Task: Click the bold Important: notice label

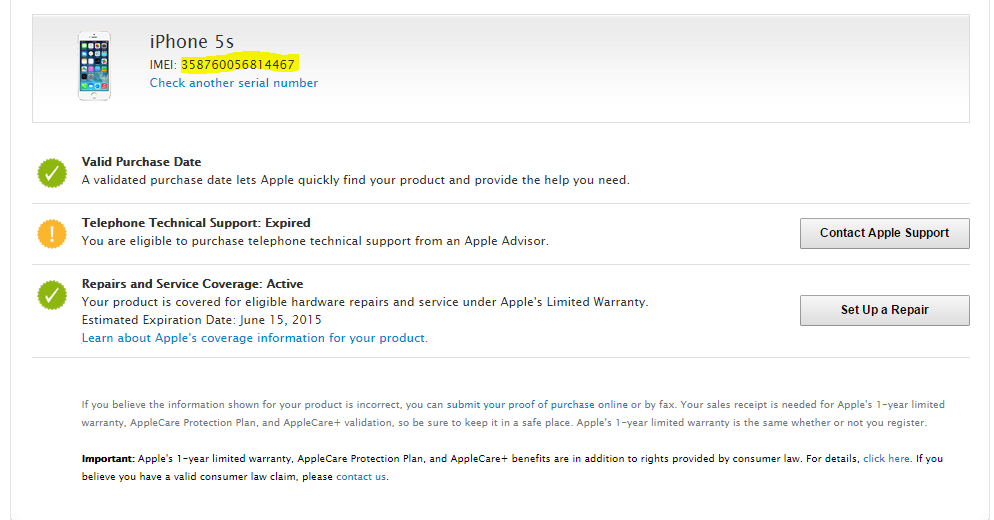Action: coord(108,458)
